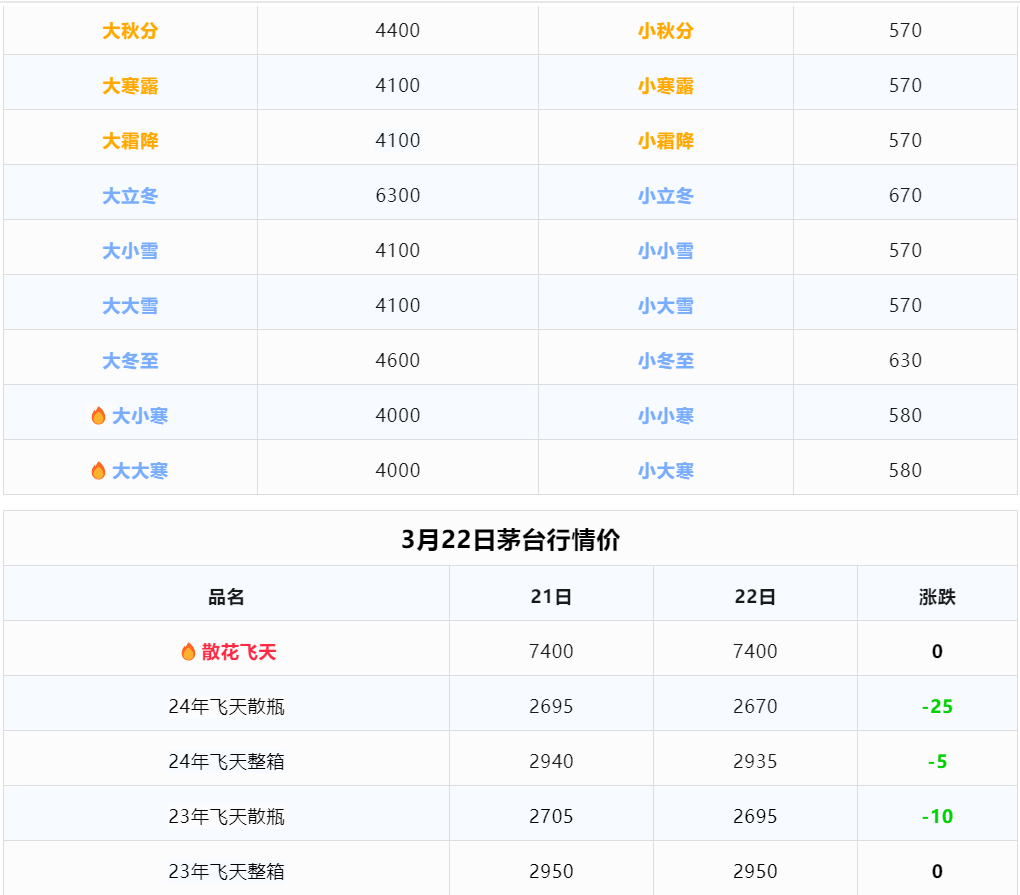Click the 涨跌 column header
This screenshot has height=895, width=1020.
coord(937,597)
